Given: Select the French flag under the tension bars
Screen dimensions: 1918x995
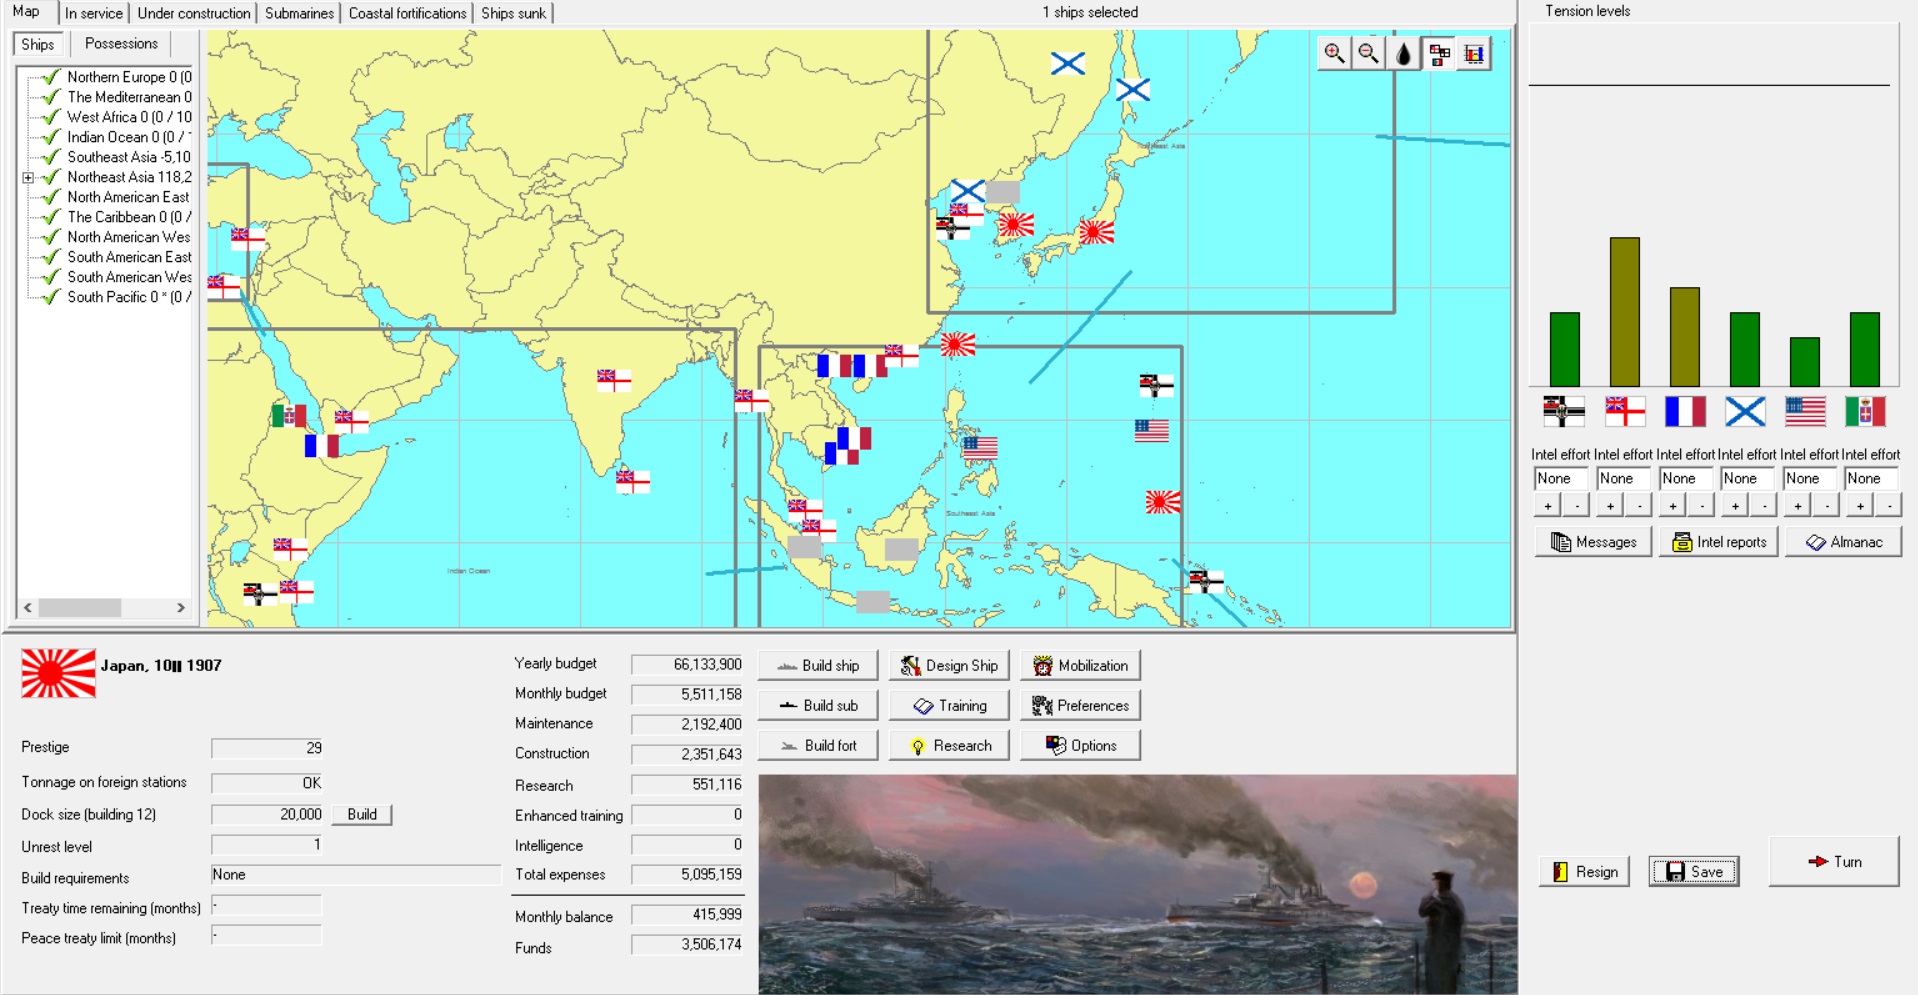Looking at the screenshot, I should pyautogui.click(x=1685, y=411).
